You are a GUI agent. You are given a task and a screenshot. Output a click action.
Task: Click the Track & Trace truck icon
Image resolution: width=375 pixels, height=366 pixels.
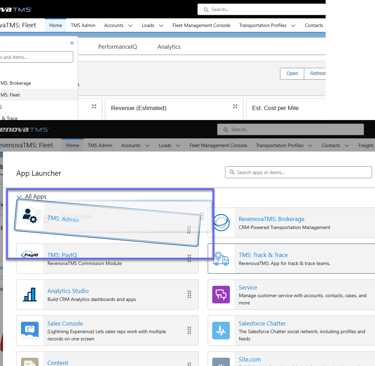click(x=221, y=259)
